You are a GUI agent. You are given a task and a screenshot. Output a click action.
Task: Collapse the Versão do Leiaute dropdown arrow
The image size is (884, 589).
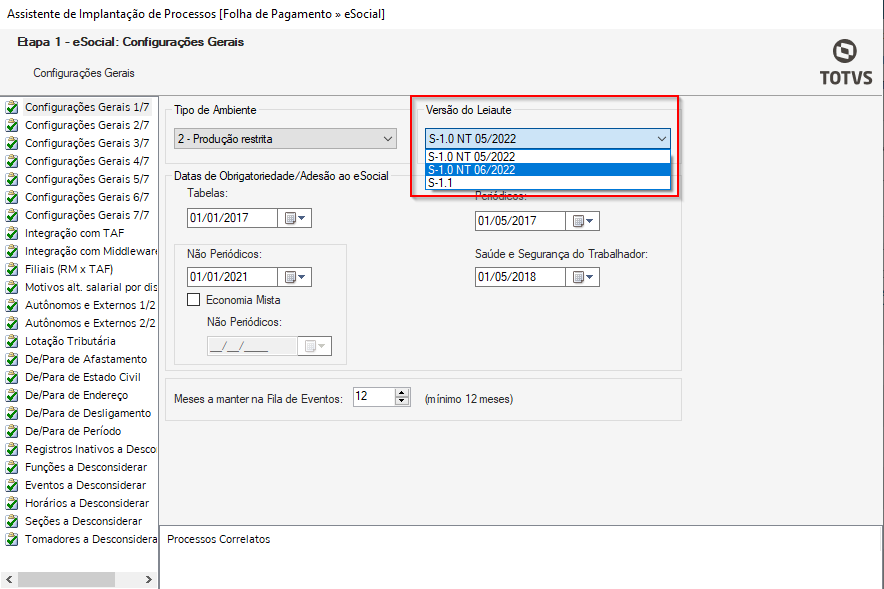point(661,139)
